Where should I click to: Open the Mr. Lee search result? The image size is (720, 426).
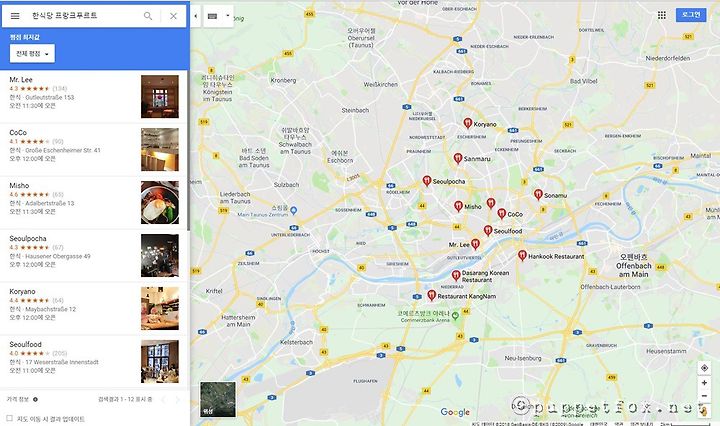[x=94, y=96]
